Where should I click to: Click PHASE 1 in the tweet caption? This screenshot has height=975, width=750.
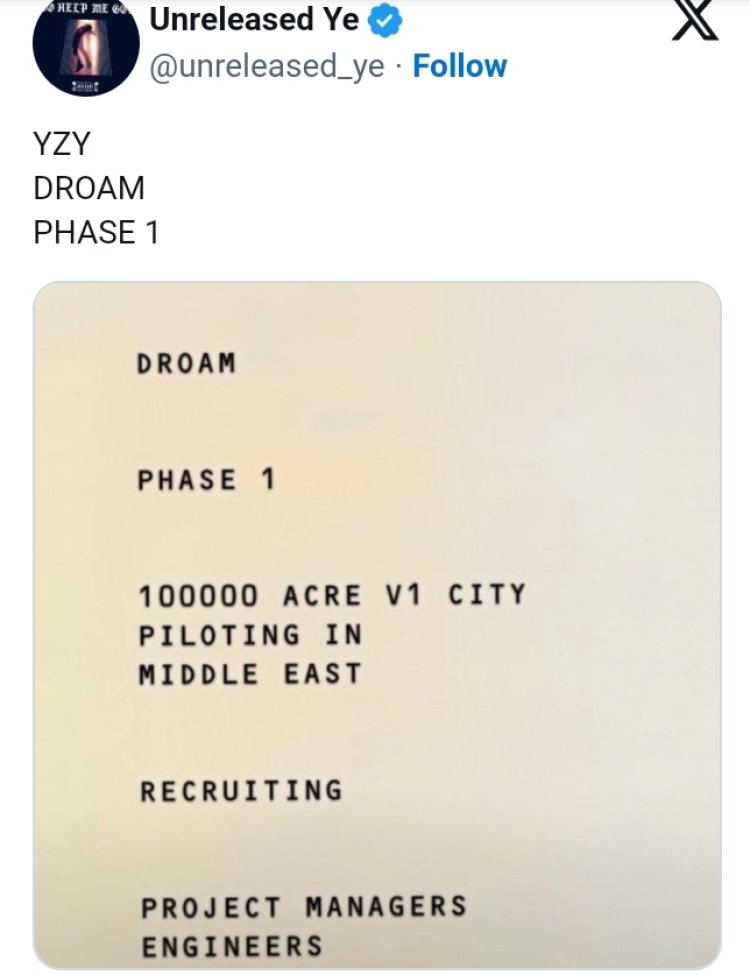96,232
